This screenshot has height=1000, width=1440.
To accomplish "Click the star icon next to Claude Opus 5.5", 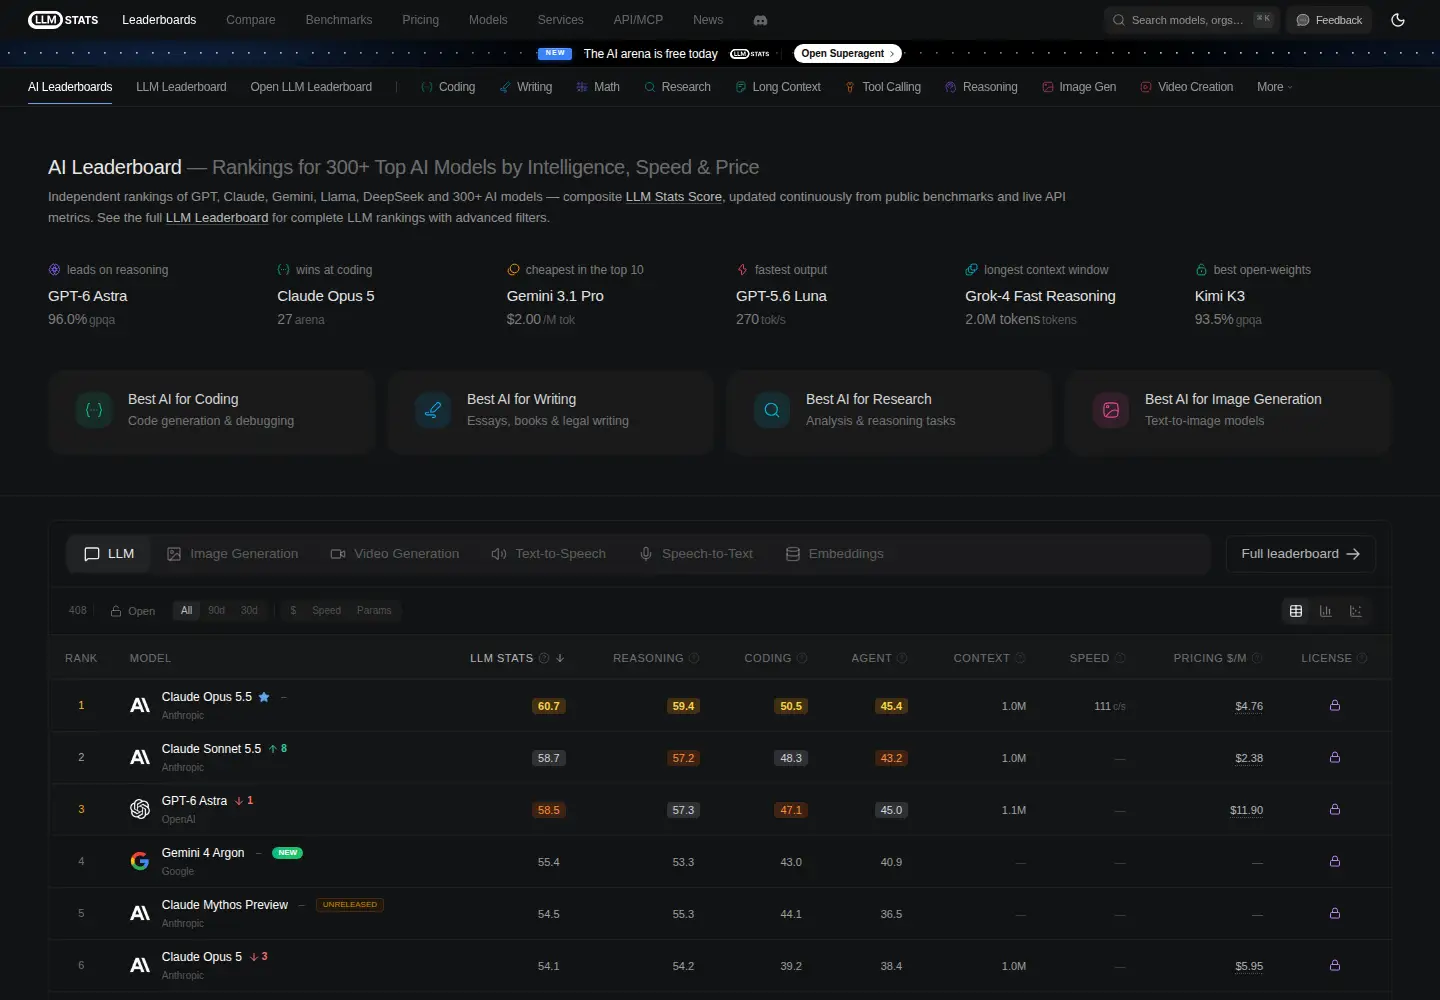I will pyautogui.click(x=264, y=697).
